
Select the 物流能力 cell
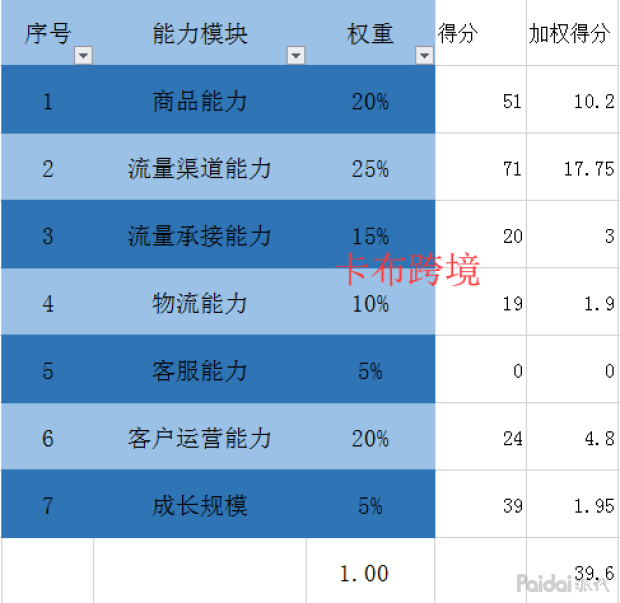click(x=200, y=303)
